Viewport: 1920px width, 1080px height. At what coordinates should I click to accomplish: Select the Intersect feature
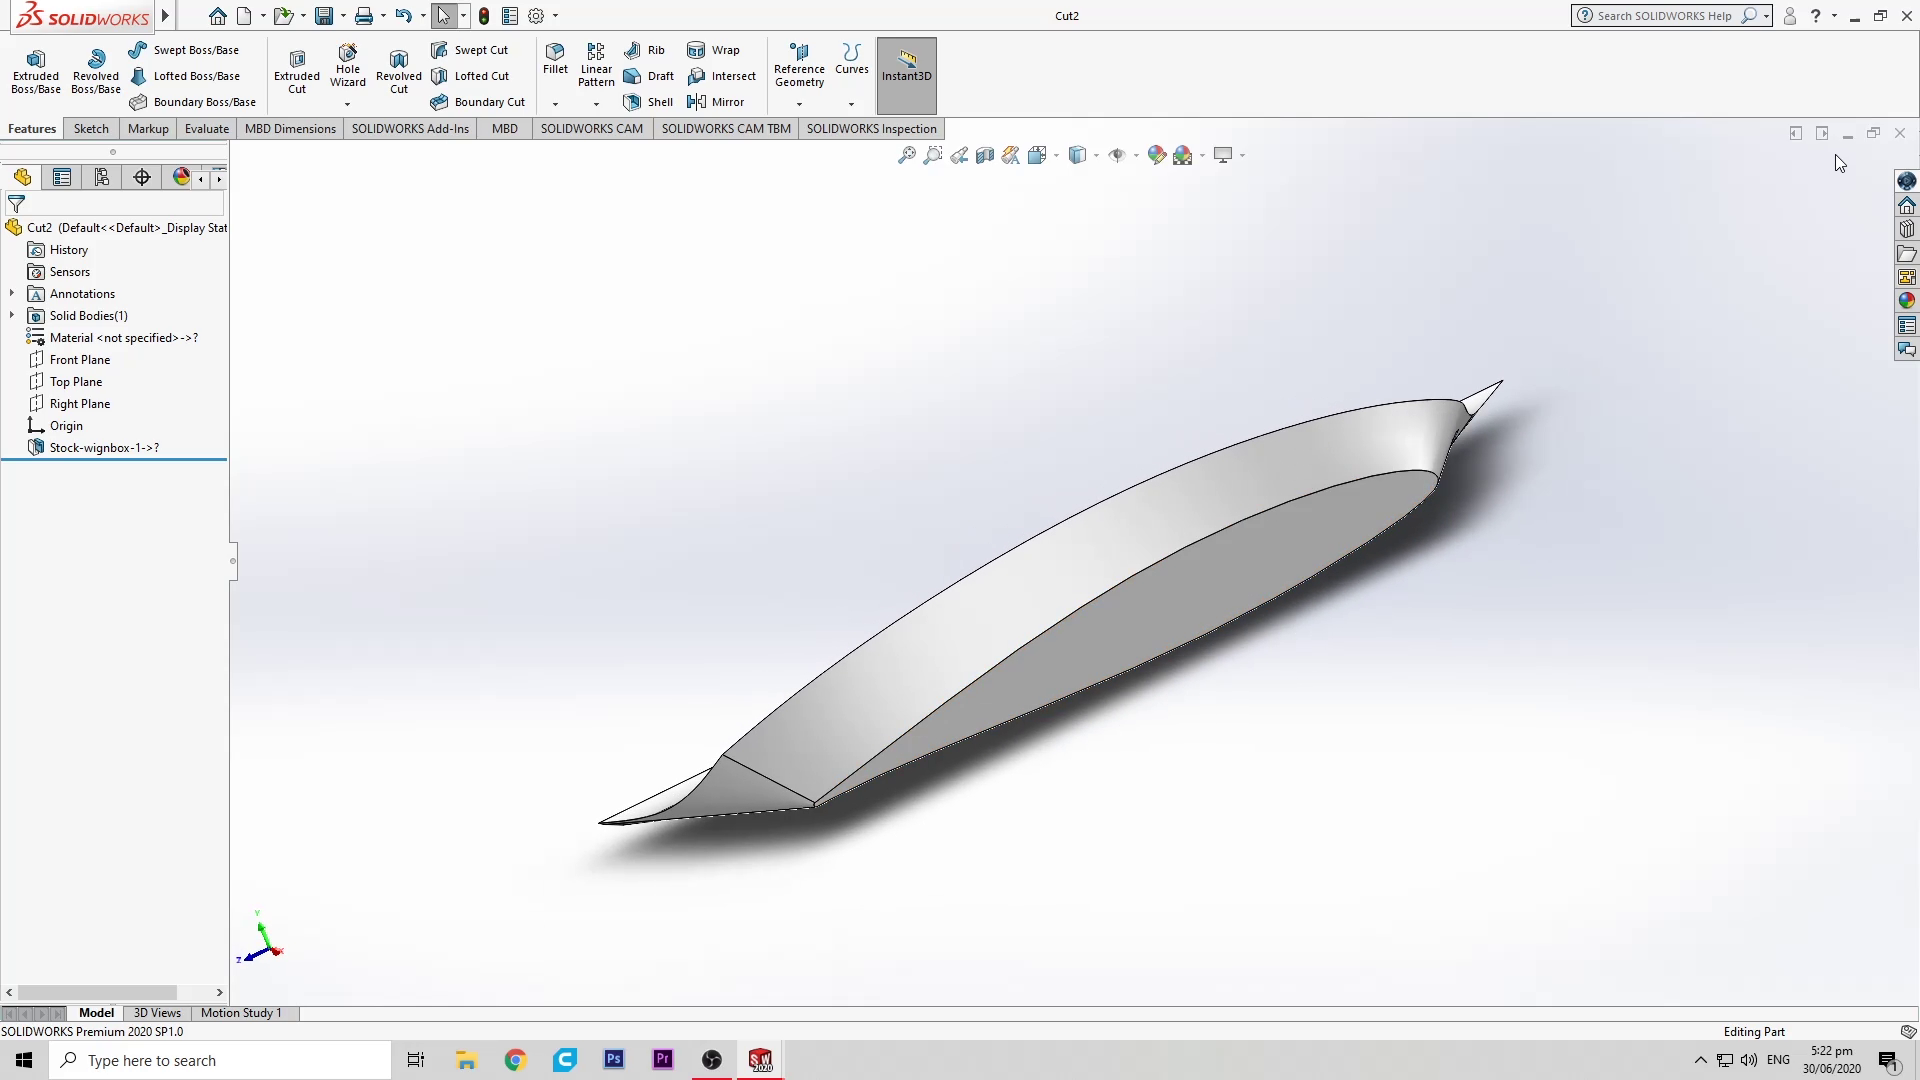coord(722,76)
